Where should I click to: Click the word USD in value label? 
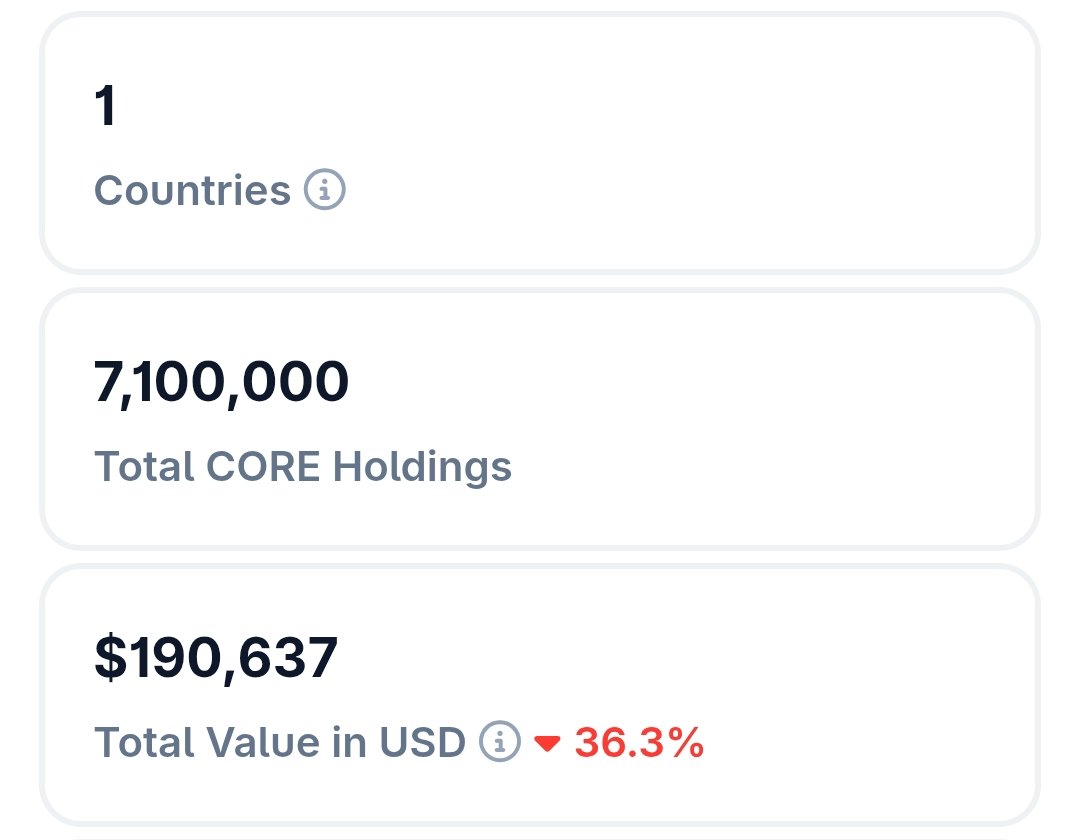pos(422,742)
